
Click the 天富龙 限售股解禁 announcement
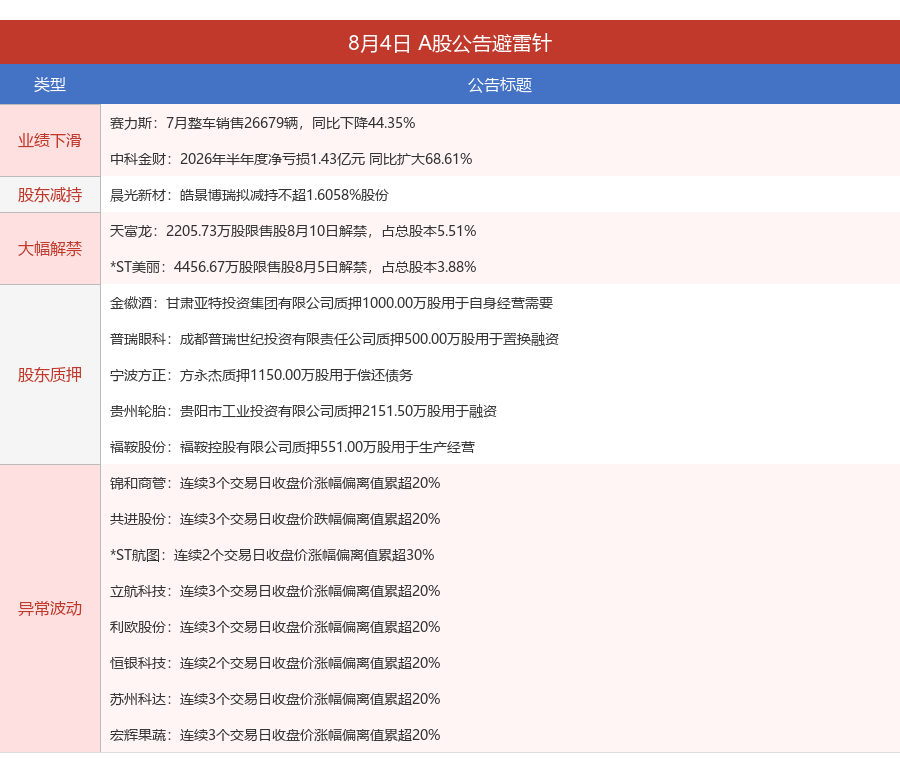293,231
